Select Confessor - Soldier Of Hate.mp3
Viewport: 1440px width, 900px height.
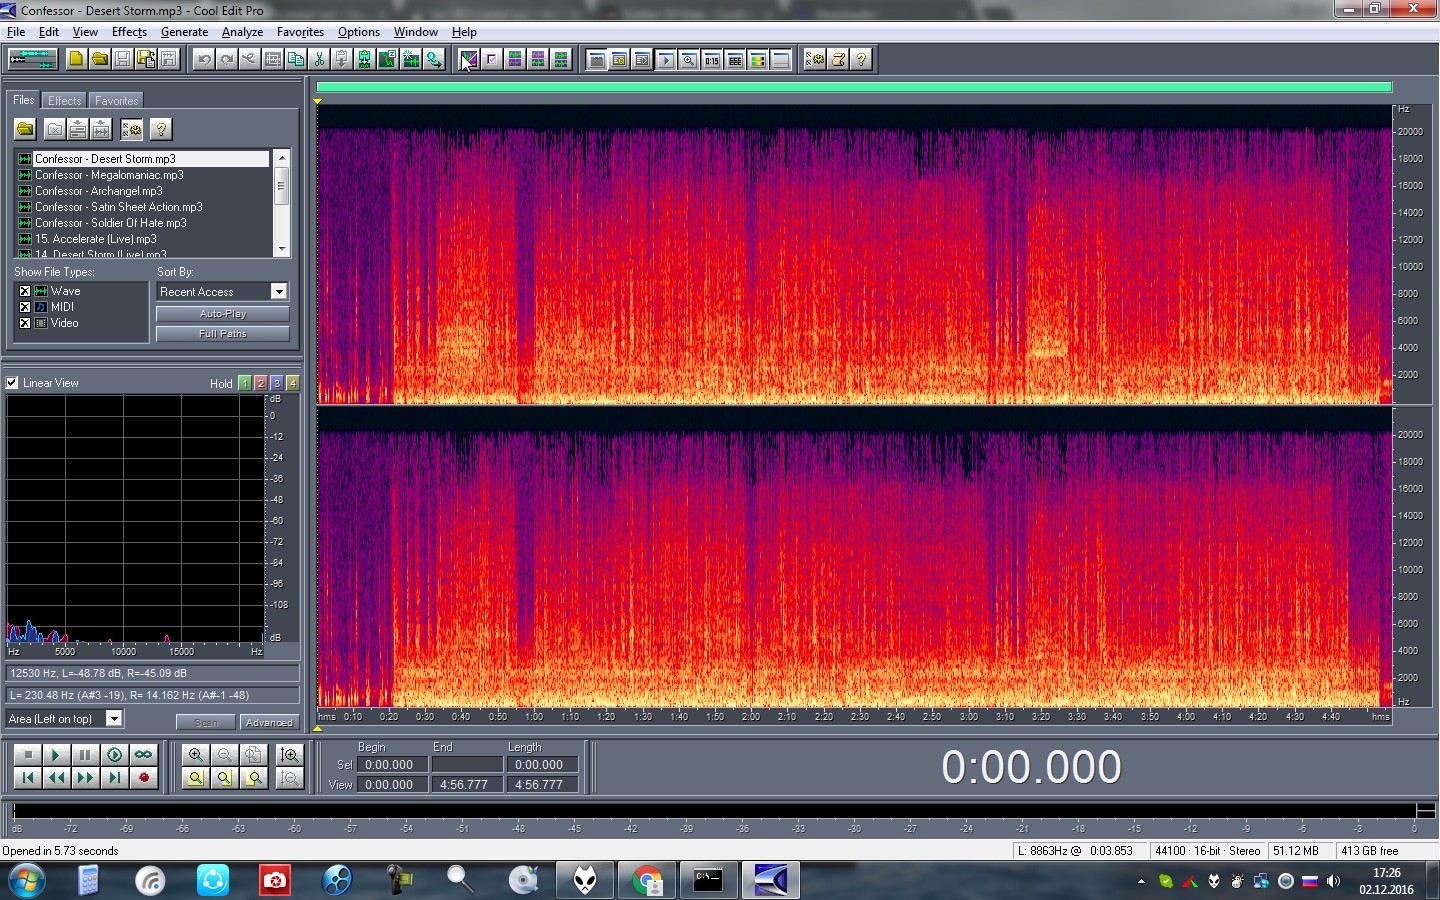coord(110,223)
